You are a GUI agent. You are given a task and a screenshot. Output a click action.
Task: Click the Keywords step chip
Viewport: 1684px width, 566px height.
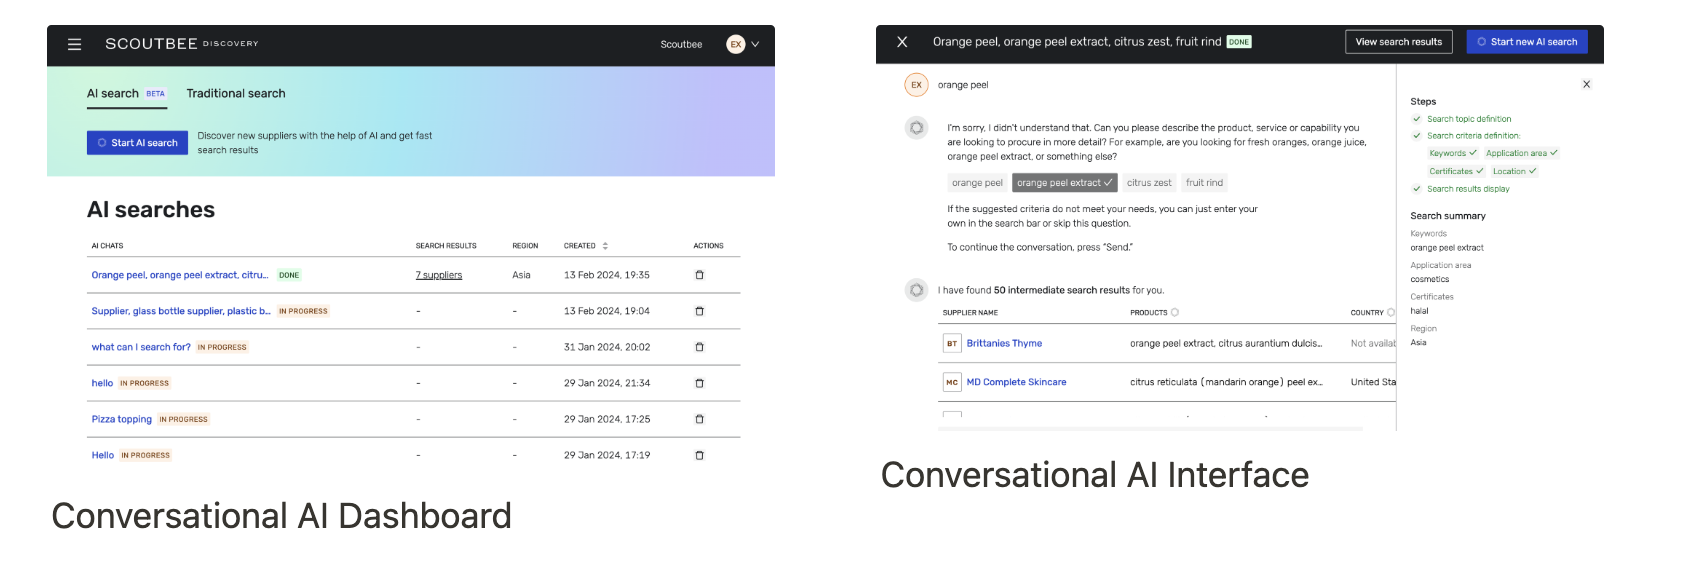pos(1453,153)
